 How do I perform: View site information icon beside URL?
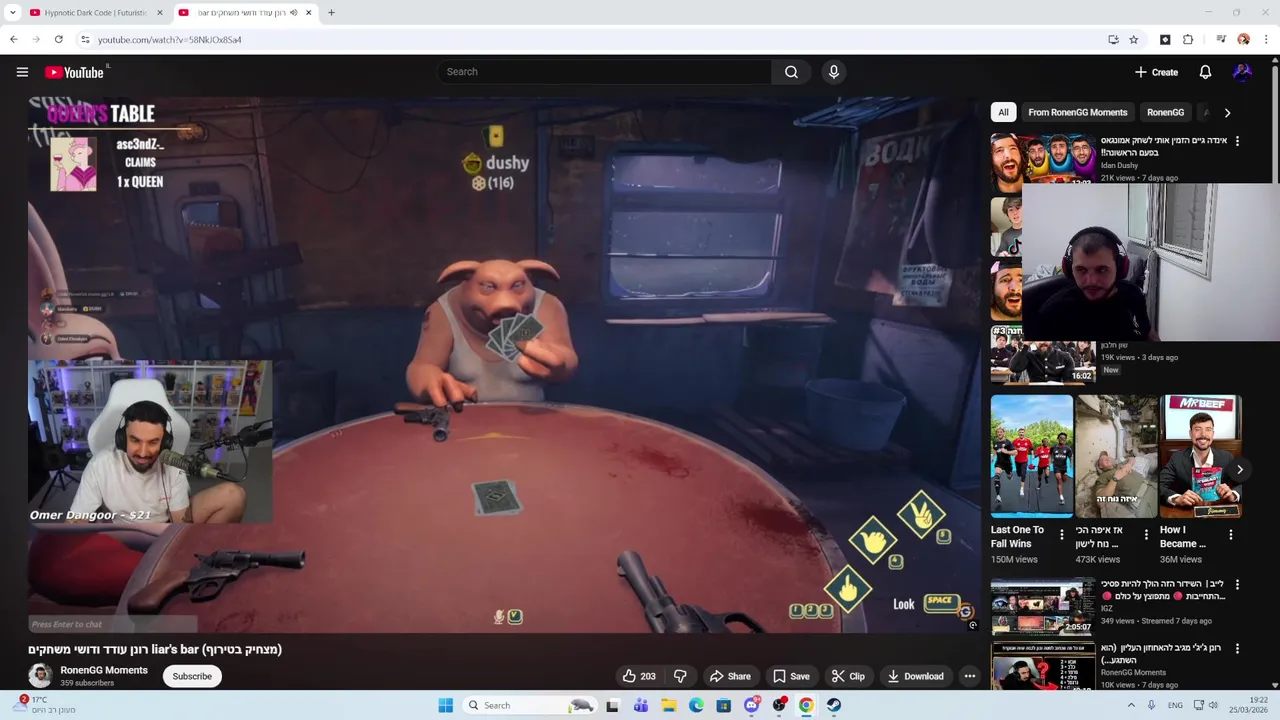[x=85, y=40]
